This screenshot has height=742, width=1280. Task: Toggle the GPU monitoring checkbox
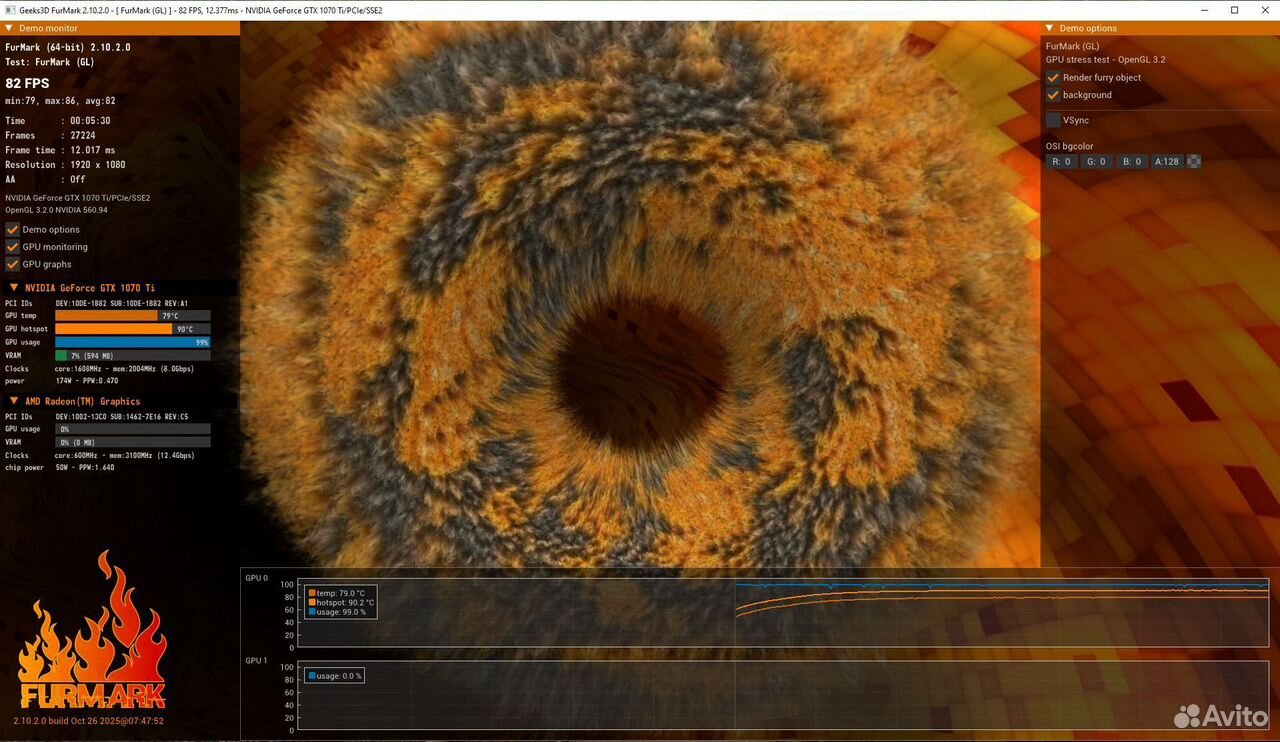[13, 247]
